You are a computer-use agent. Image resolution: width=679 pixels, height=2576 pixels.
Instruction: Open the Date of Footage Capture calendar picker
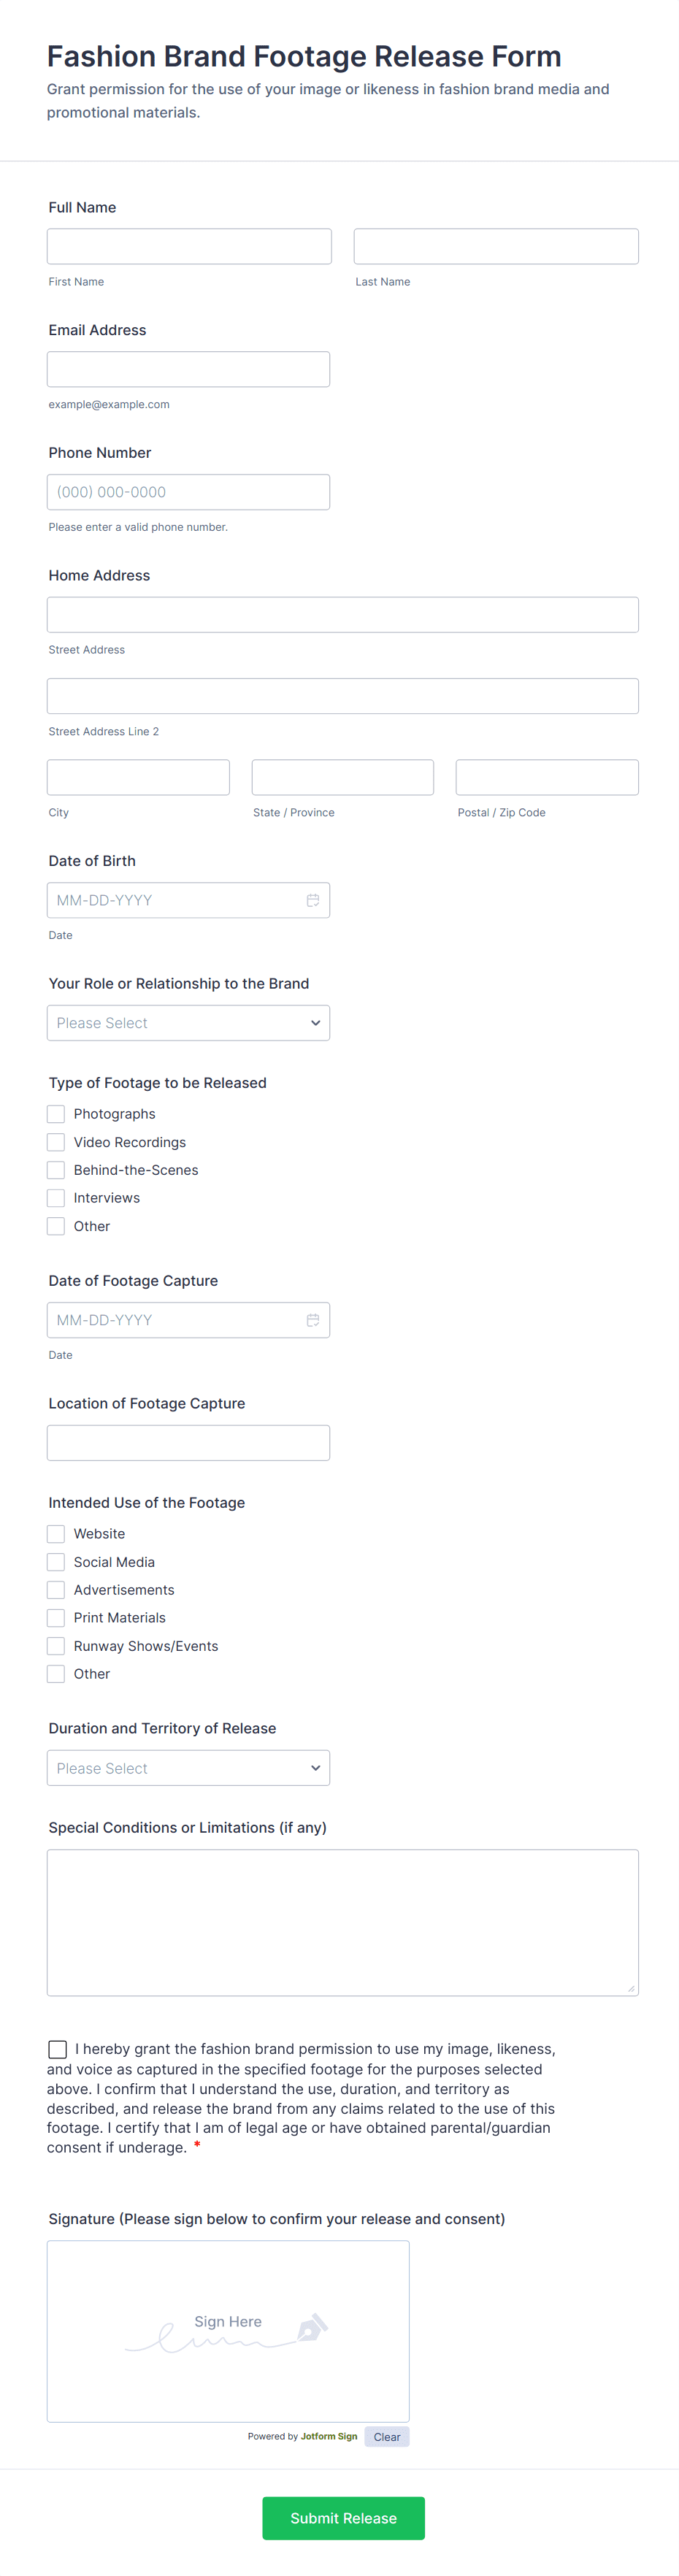(313, 1319)
